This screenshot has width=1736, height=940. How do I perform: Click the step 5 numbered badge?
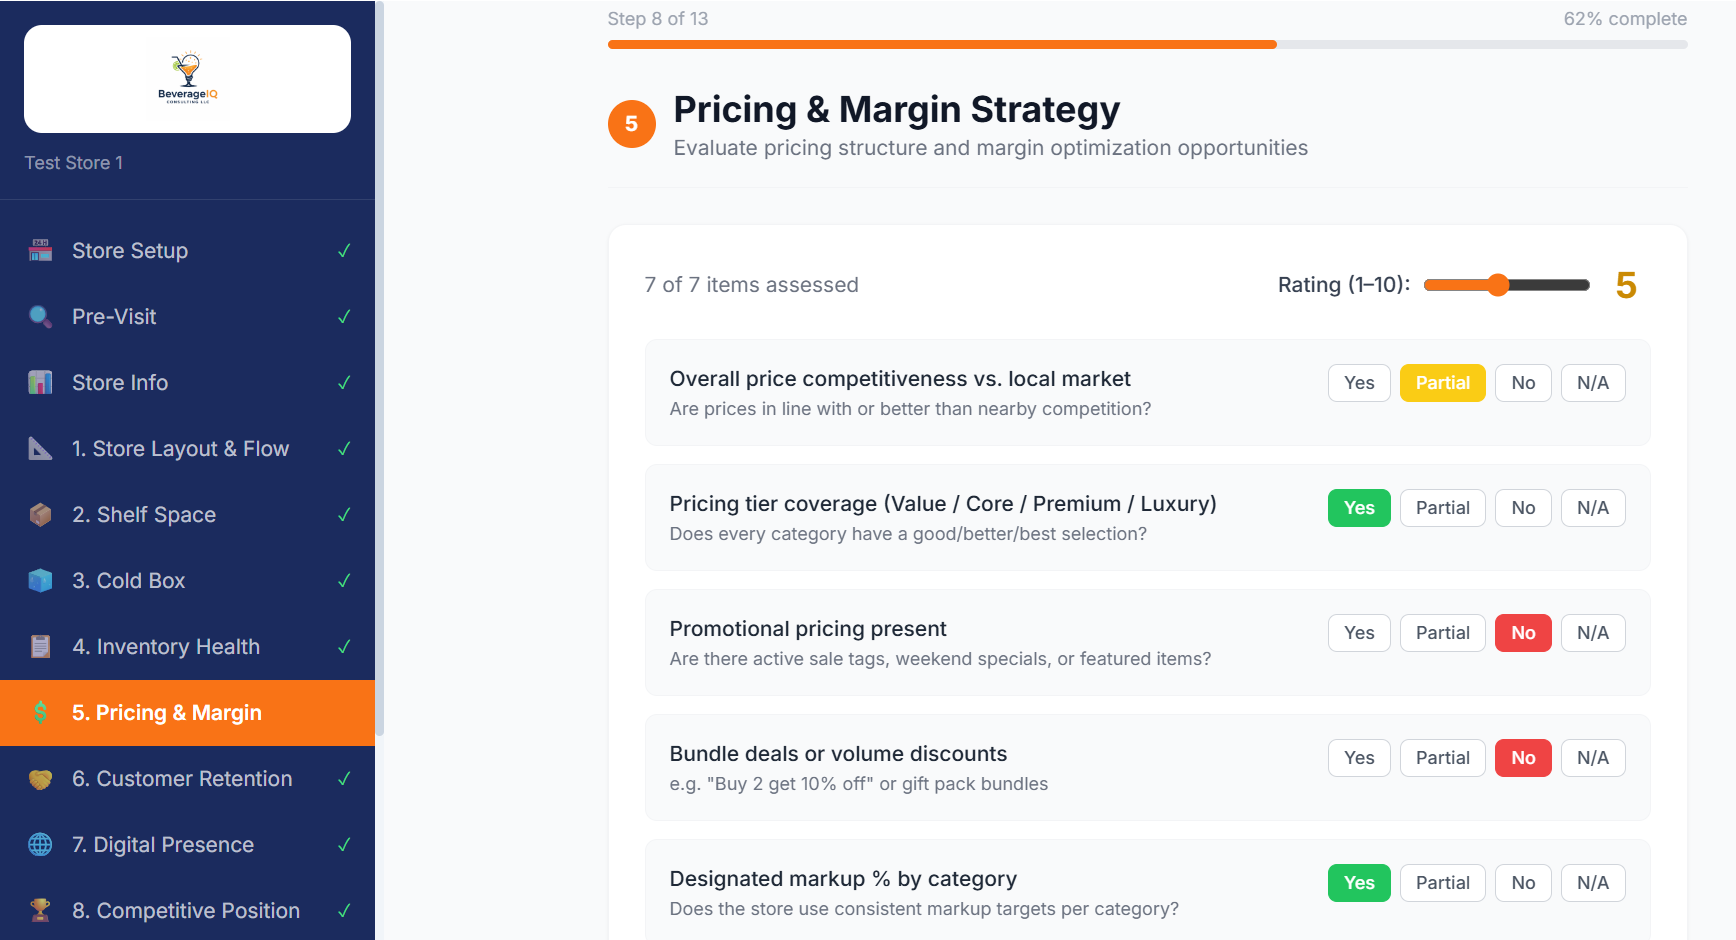click(x=632, y=123)
